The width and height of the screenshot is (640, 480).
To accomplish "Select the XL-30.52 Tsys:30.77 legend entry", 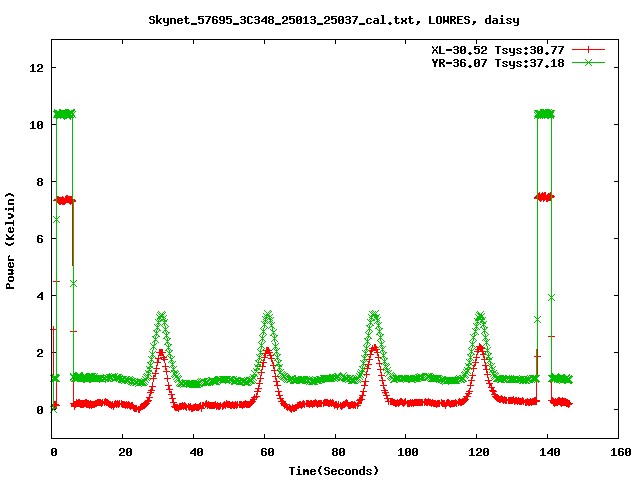I will click(x=498, y=50).
